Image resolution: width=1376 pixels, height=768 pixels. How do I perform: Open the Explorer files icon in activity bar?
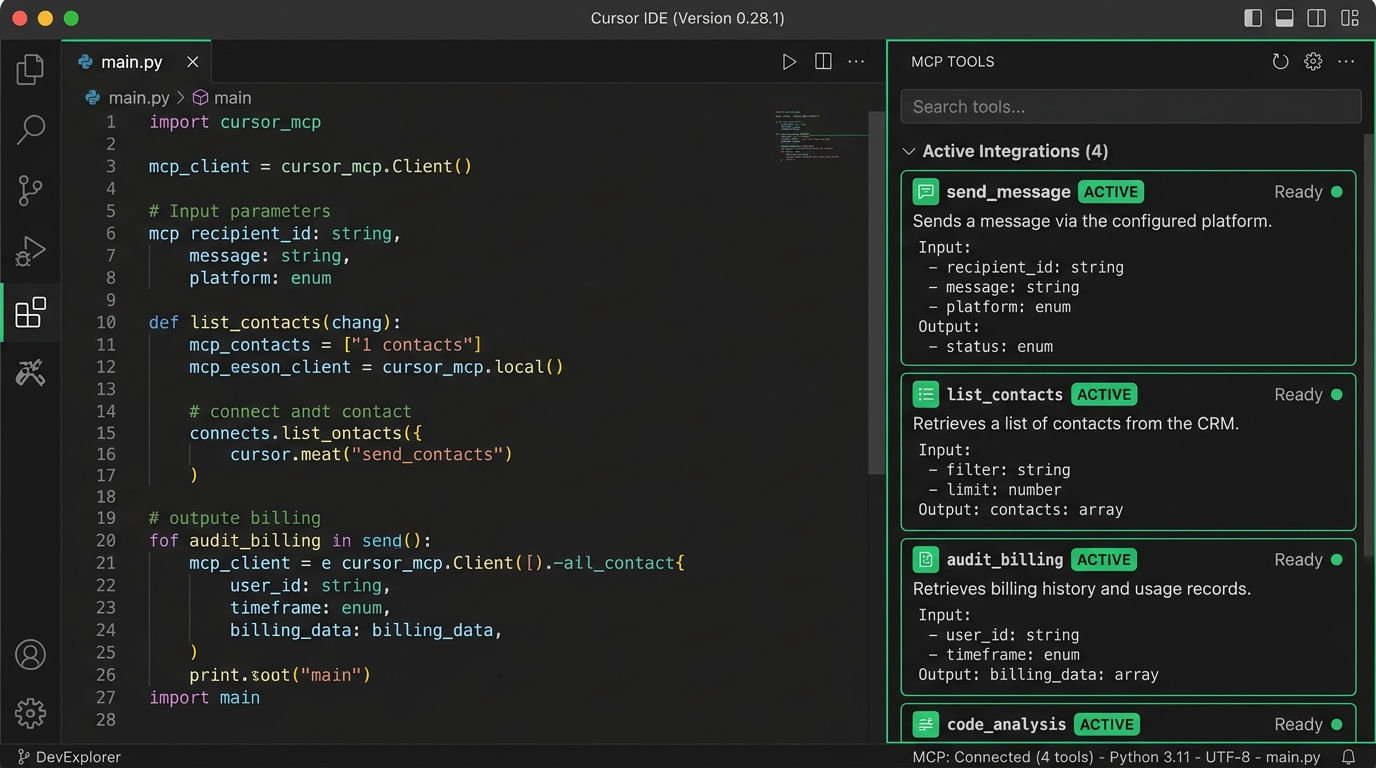30,69
